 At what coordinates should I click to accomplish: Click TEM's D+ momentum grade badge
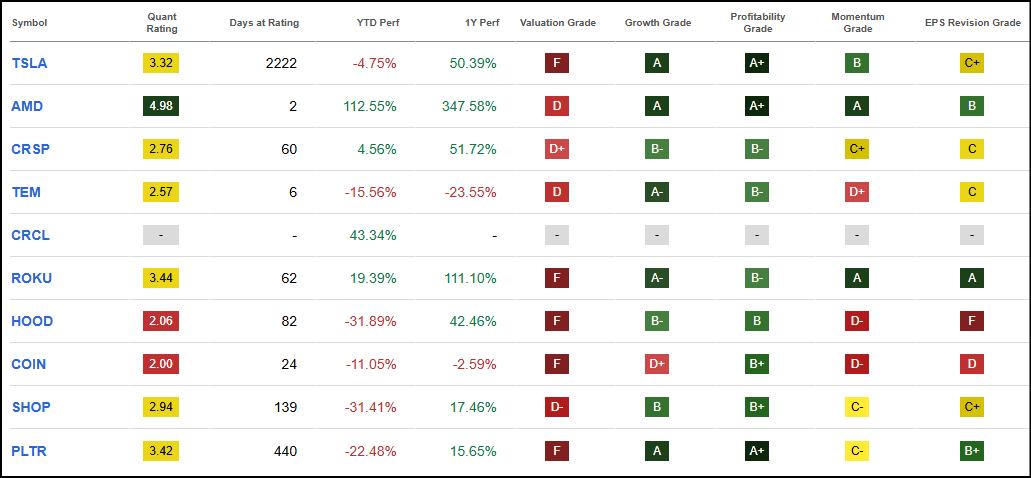click(857, 192)
